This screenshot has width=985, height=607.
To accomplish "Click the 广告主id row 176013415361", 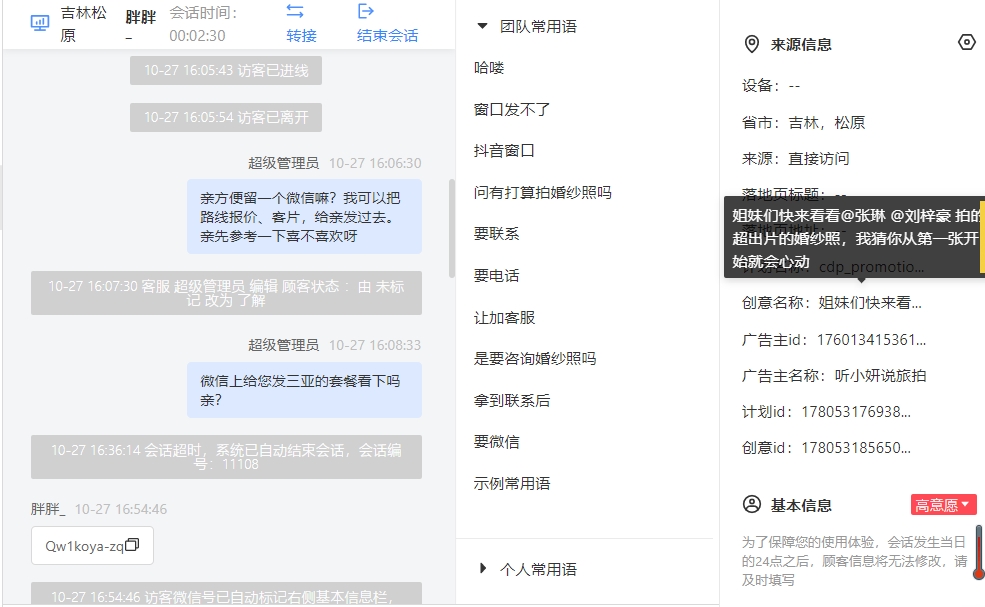I will pyautogui.click(x=834, y=340).
